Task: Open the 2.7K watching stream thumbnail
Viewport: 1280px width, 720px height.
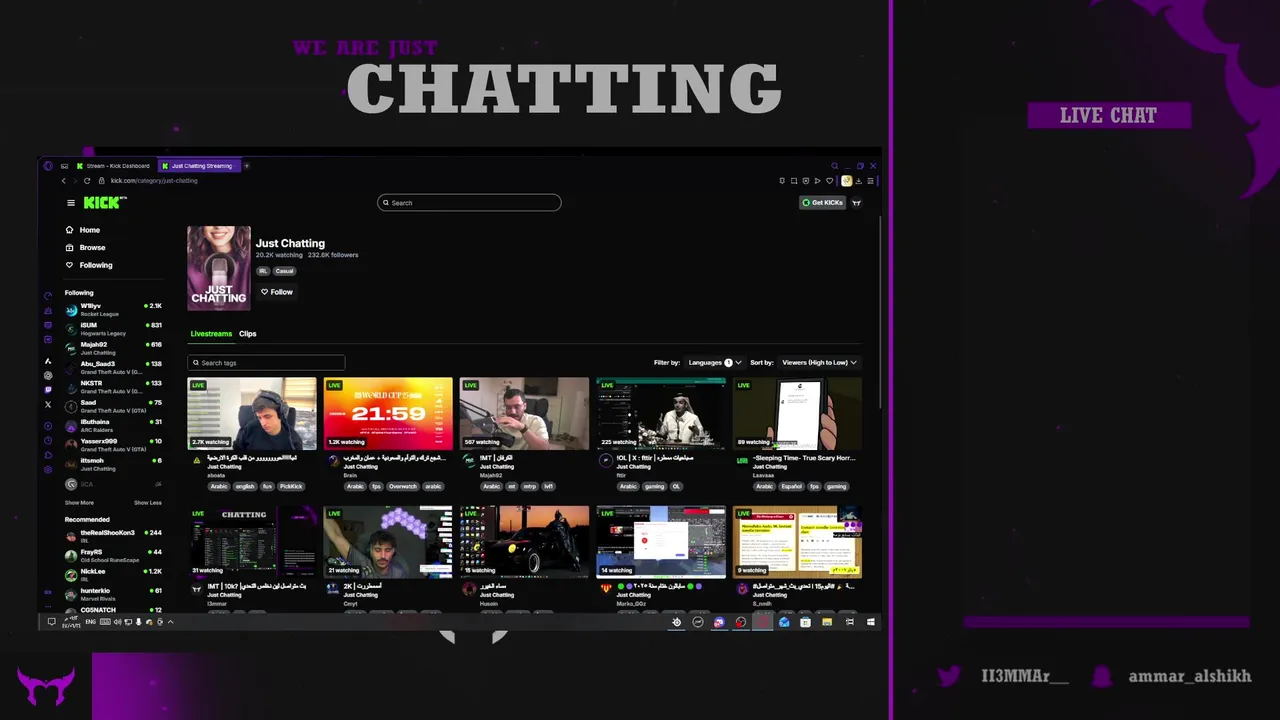Action: (x=252, y=413)
